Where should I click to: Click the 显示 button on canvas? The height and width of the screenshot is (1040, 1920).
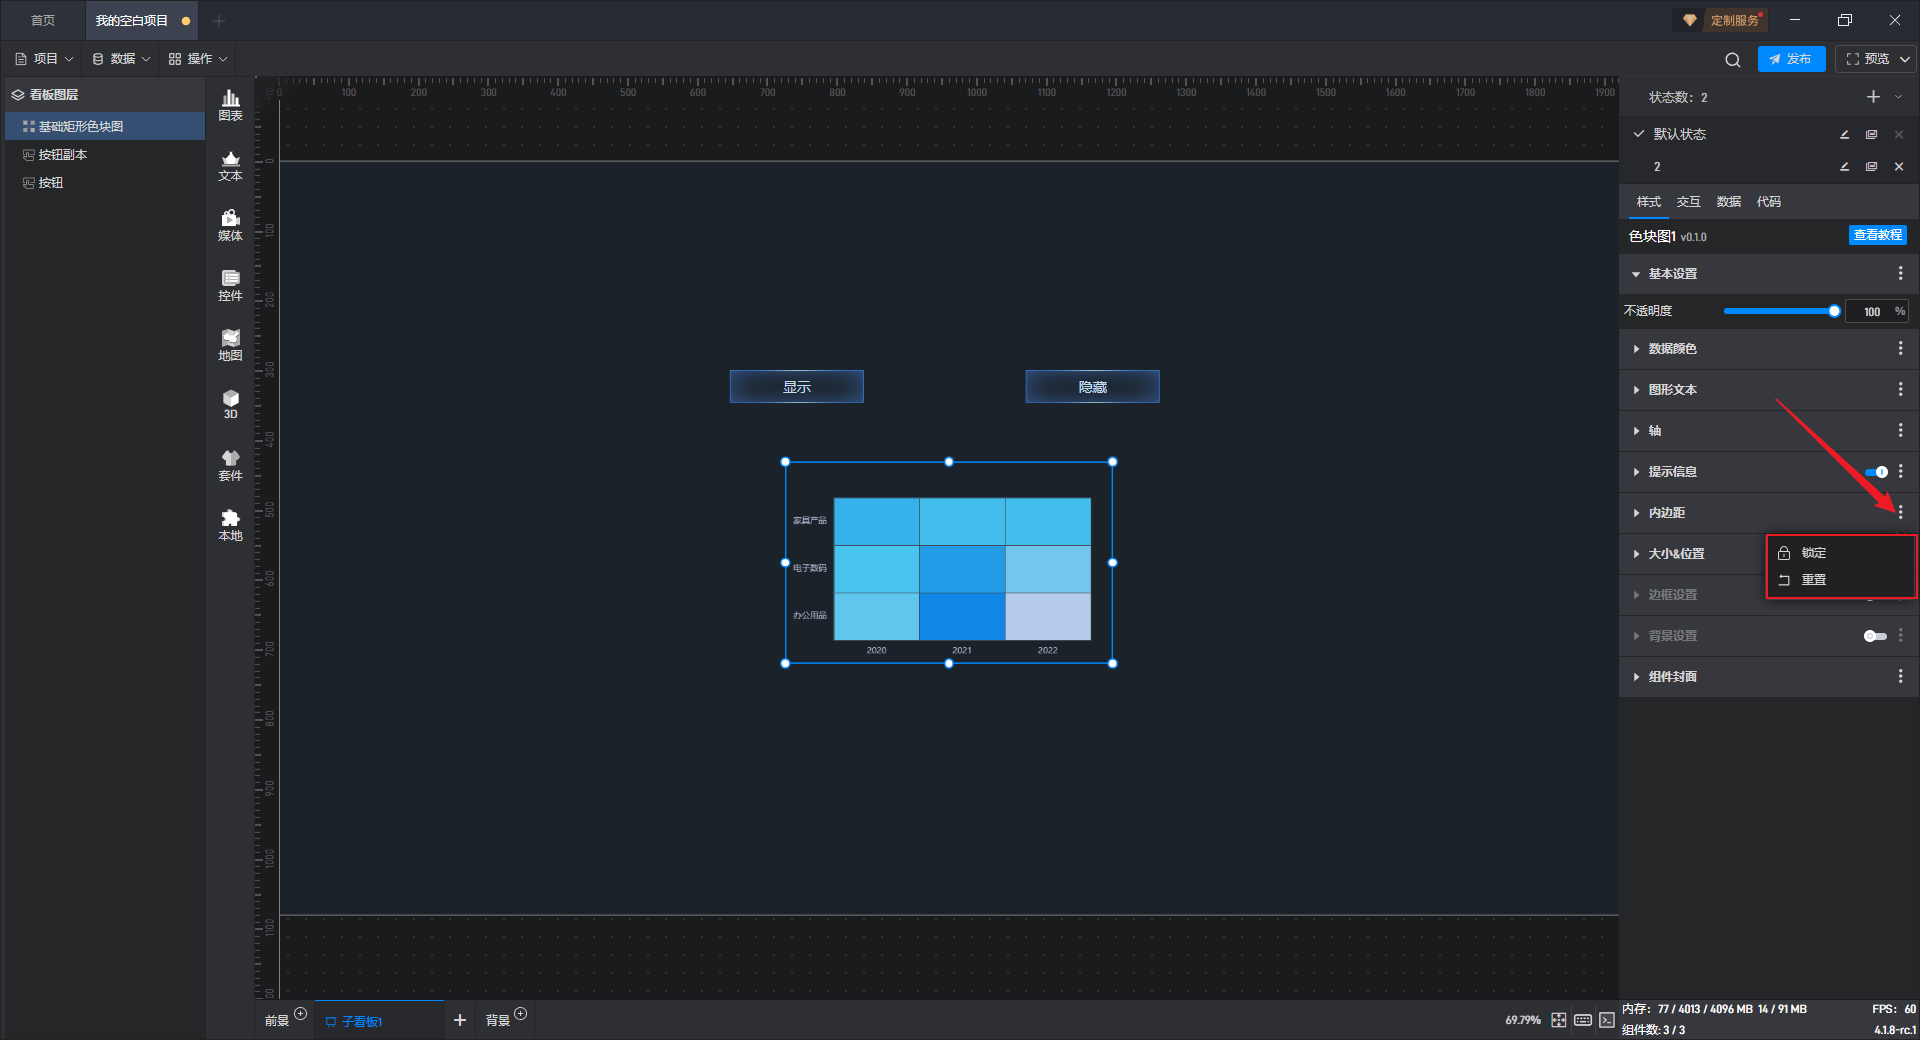point(797,387)
